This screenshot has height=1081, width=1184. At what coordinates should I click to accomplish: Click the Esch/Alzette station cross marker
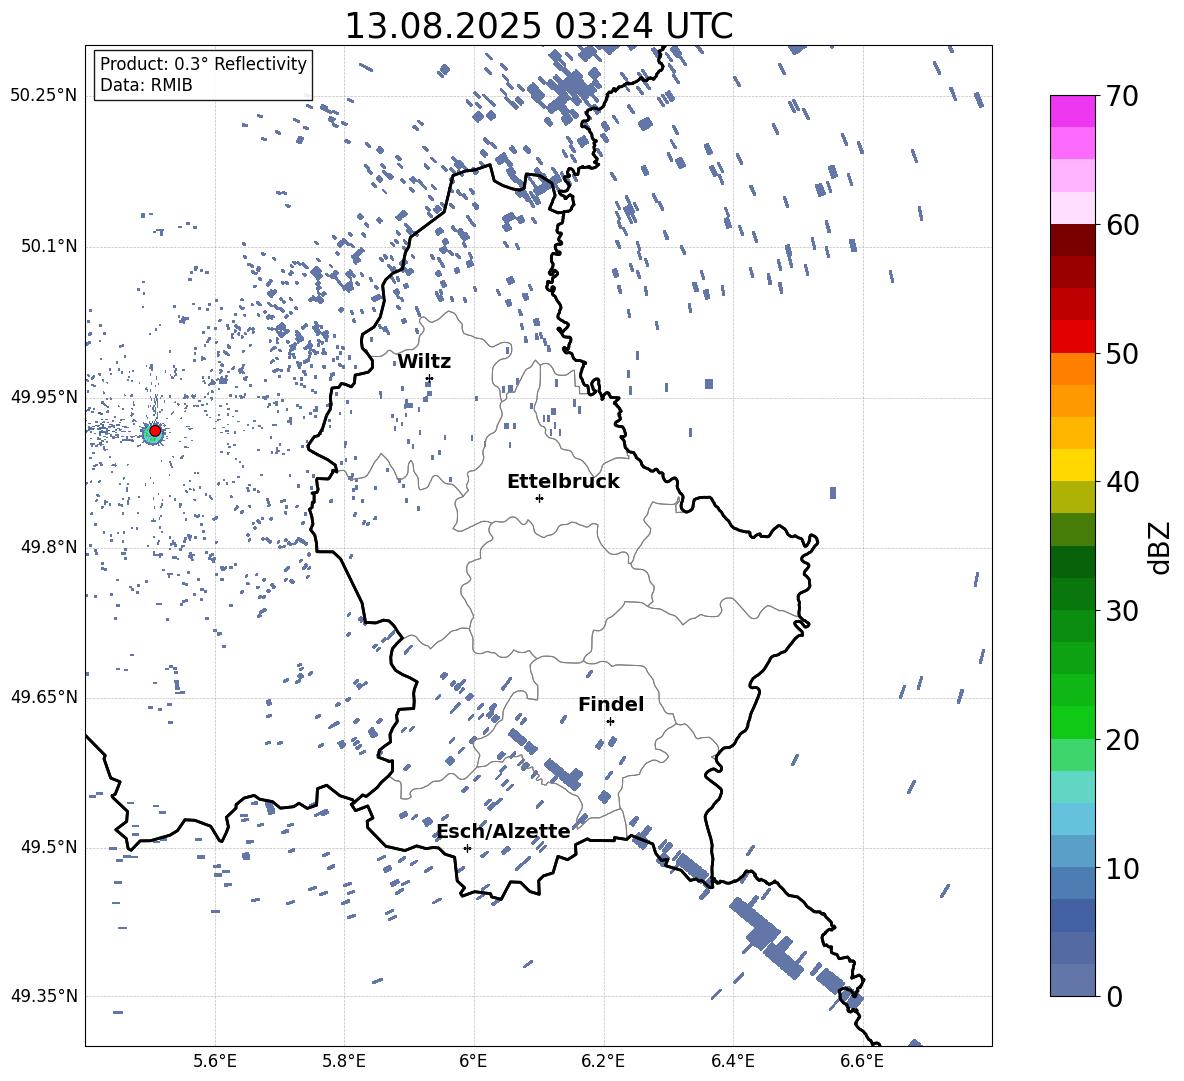(467, 848)
